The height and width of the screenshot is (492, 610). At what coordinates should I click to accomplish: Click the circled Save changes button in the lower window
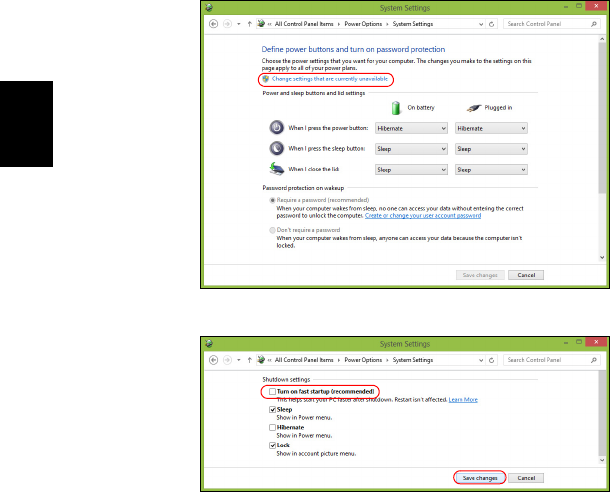coord(480,478)
